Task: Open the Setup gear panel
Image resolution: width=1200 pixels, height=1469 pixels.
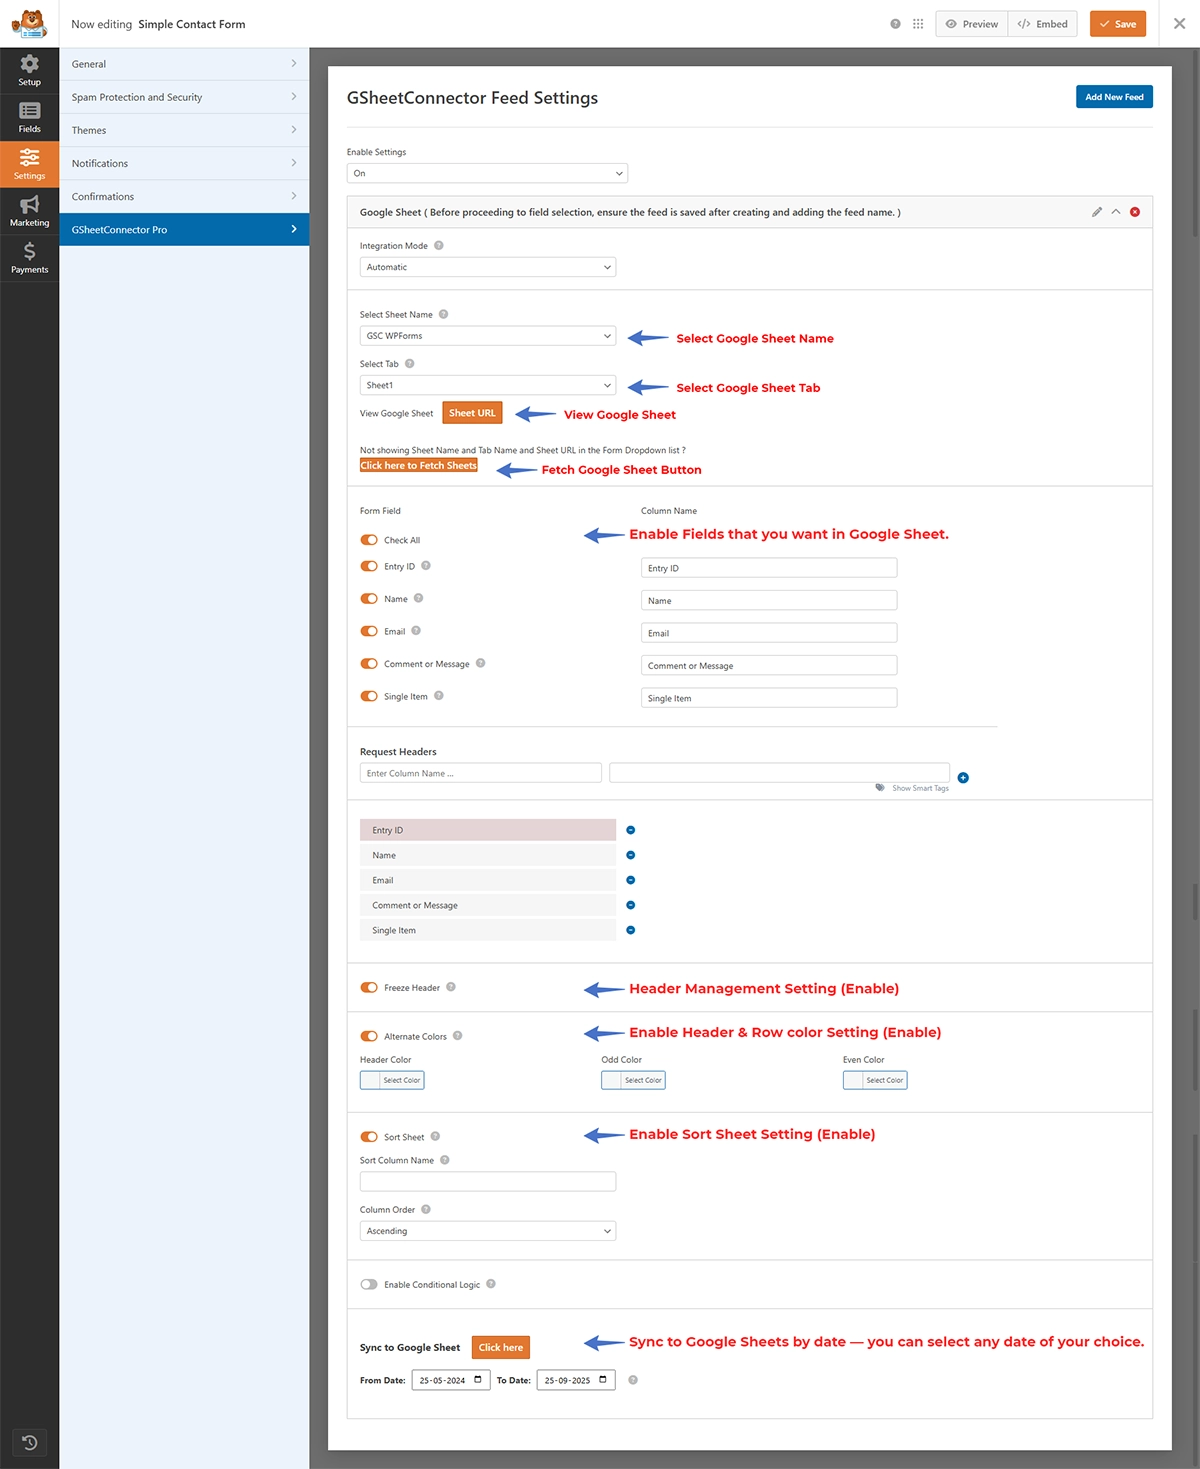Action: point(29,70)
